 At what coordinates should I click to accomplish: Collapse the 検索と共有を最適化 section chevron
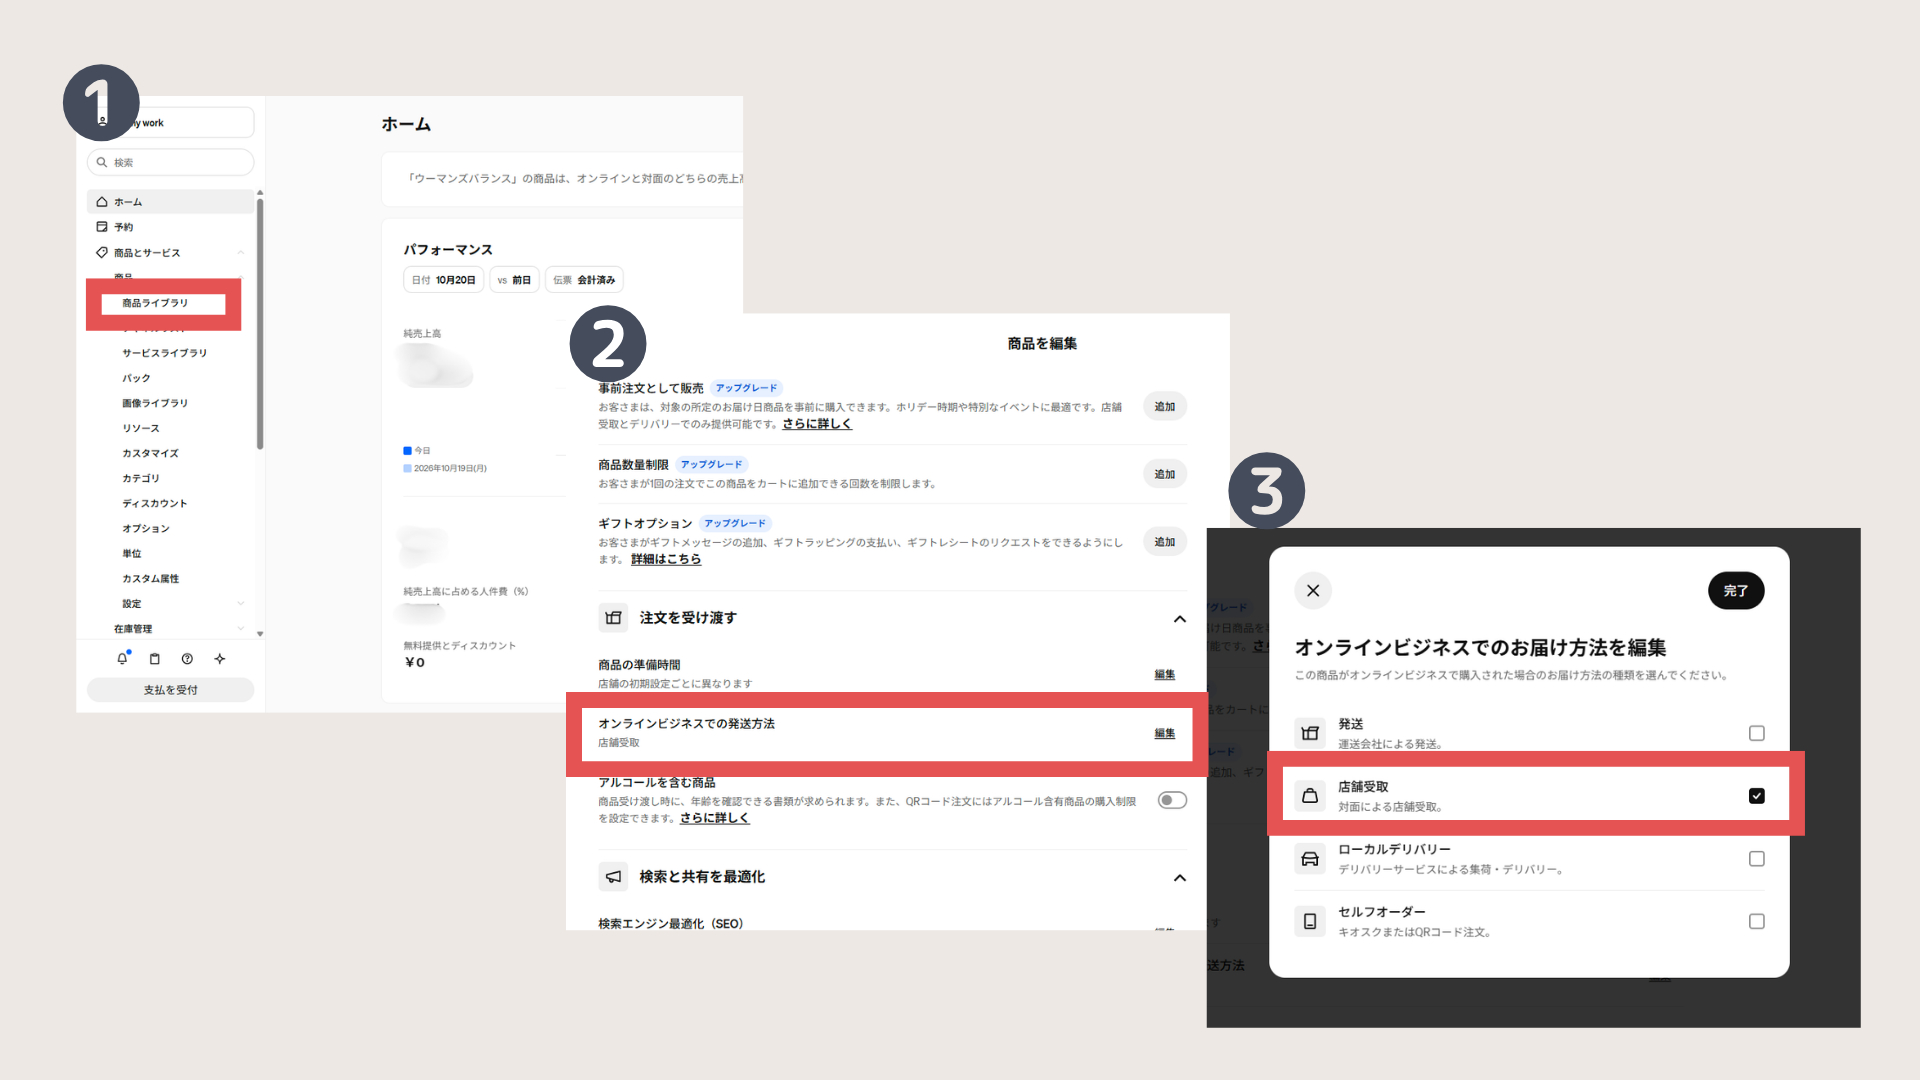click(1180, 878)
